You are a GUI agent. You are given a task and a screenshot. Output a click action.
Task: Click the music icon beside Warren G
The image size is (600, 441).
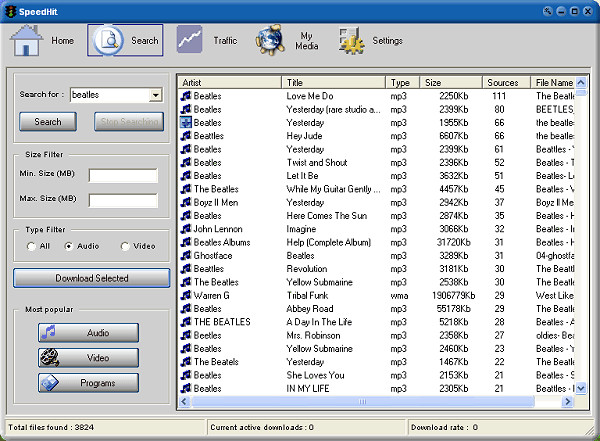[186, 295]
